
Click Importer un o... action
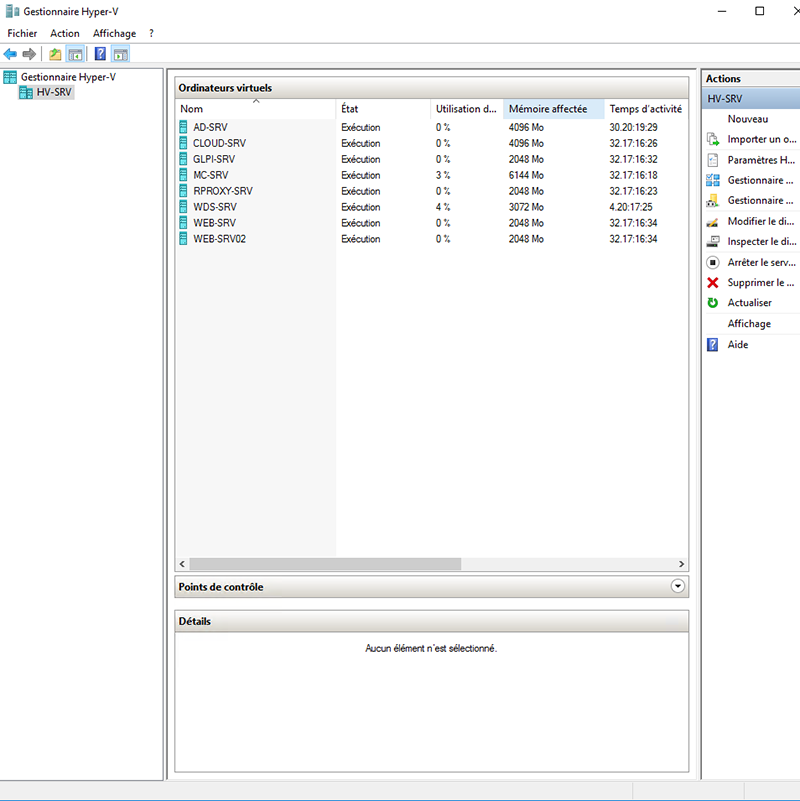pyautogui.click(x=762, y=139)
